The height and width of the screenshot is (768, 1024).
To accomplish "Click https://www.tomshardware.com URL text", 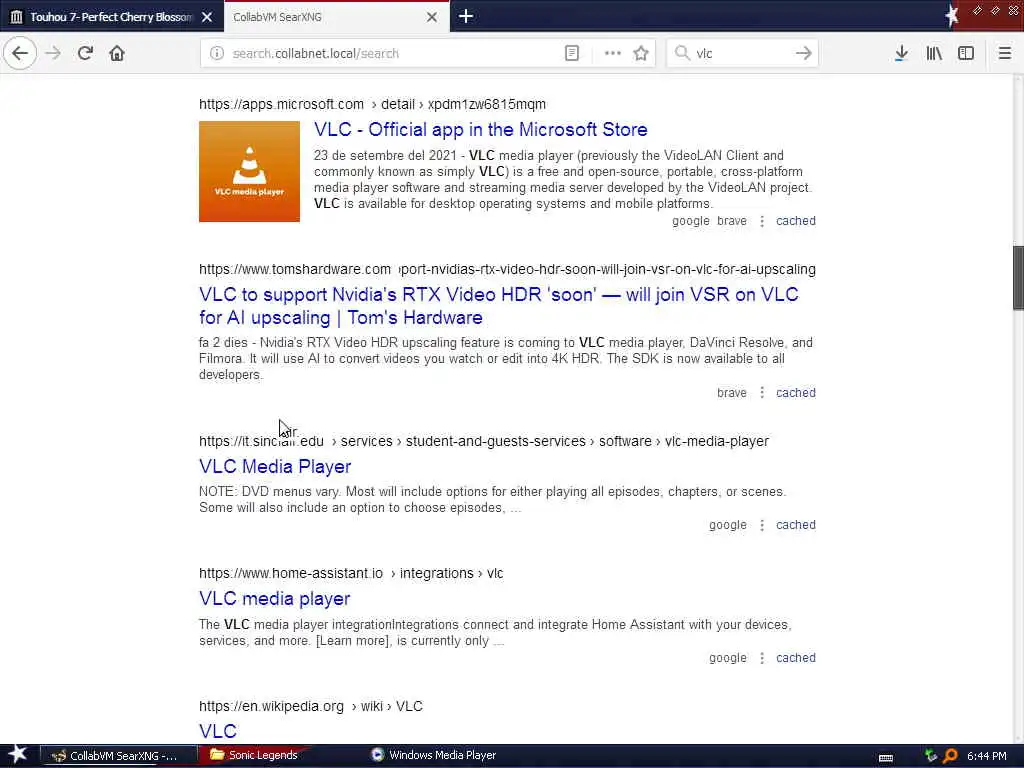I will [295, 269].
